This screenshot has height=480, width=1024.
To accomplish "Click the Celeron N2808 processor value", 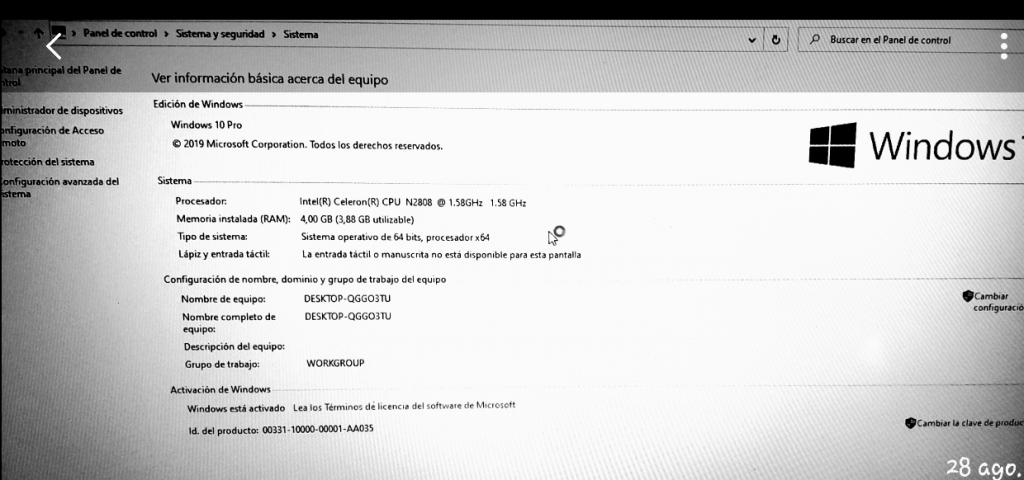I will (413, 202).
